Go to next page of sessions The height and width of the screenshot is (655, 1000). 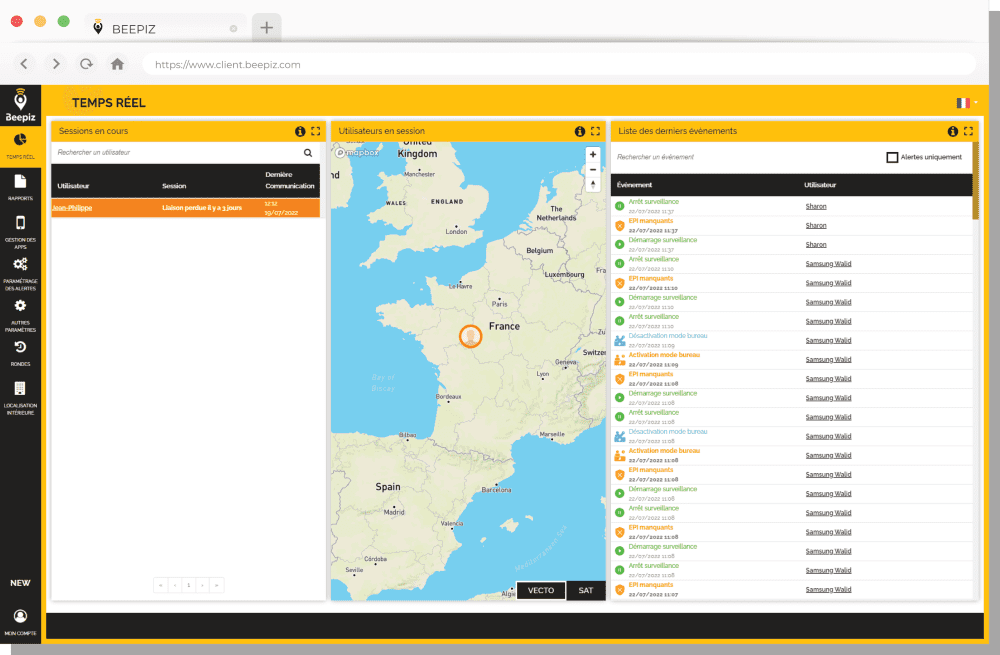coord(203,585)
